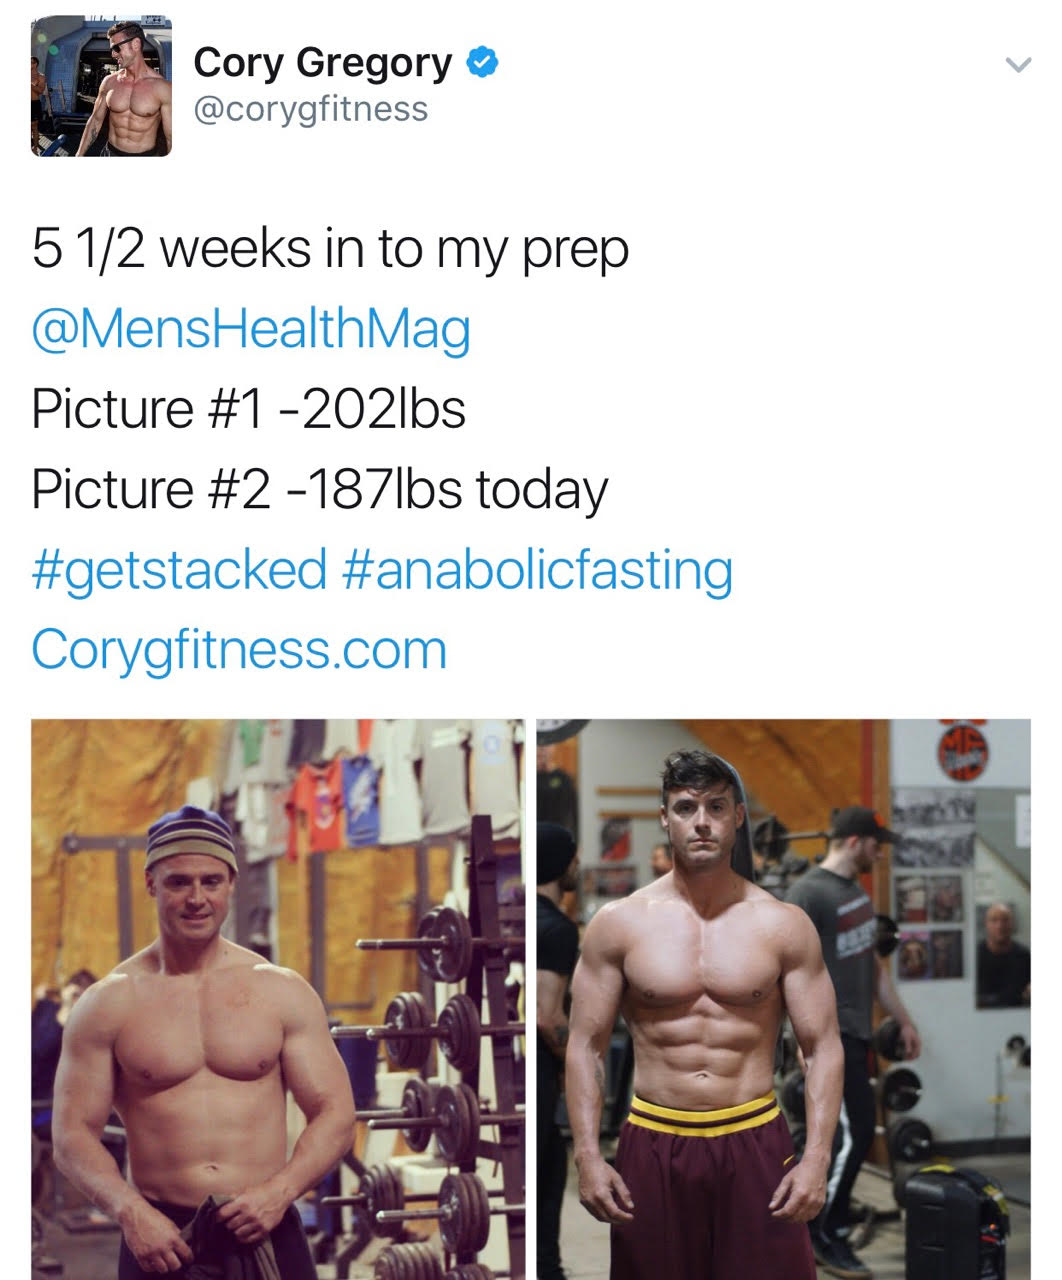Tap Cory Gregory's profile avatar
Image resolution: width=1062 pixels, height=1280 pixels.
click(x=101, y=86)
